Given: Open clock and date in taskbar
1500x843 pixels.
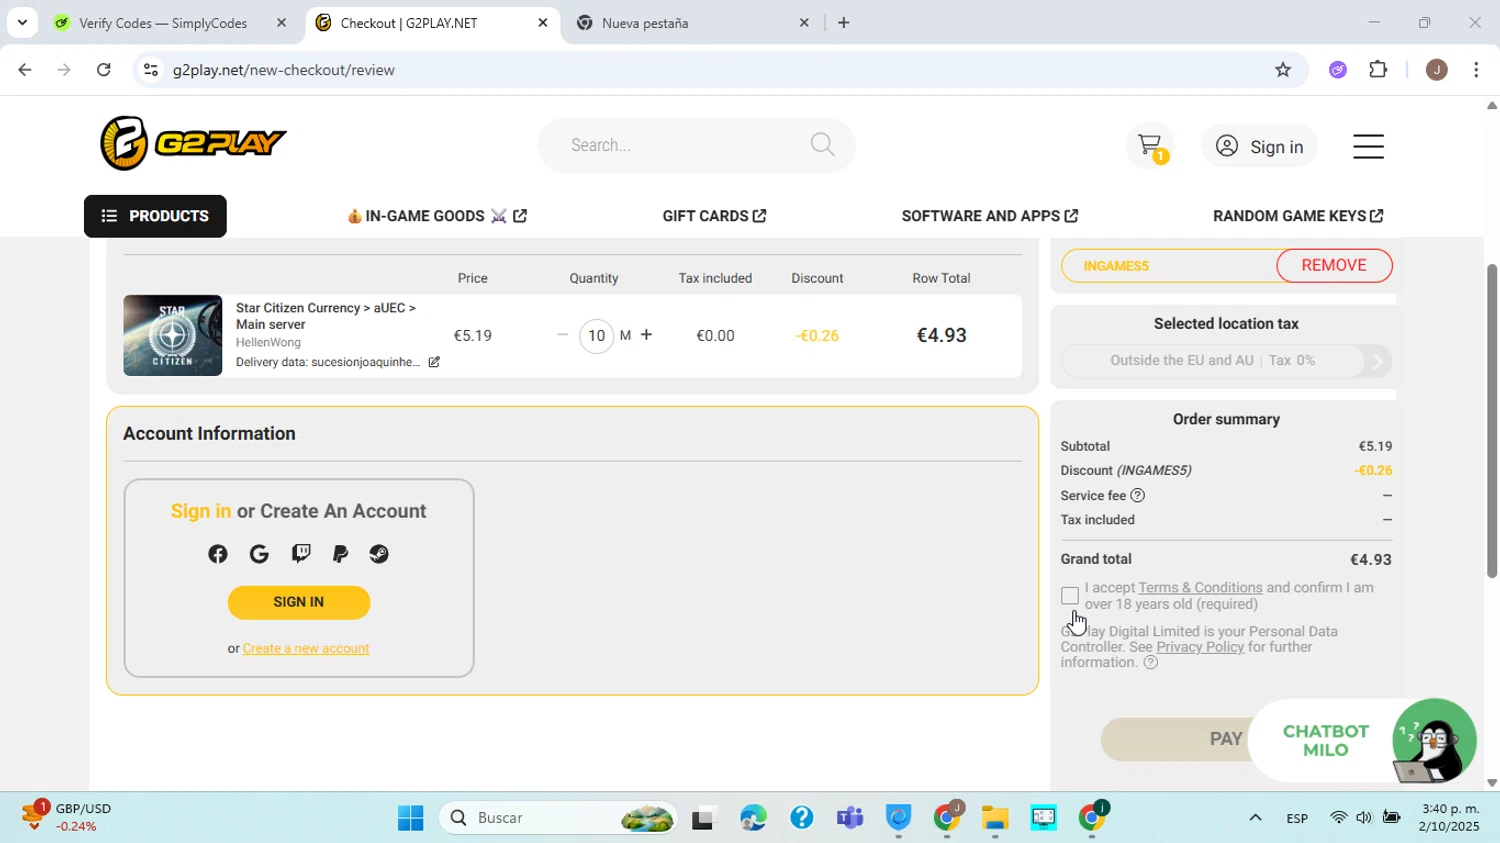Looking at the screenshot, I should coord(1450,818).
